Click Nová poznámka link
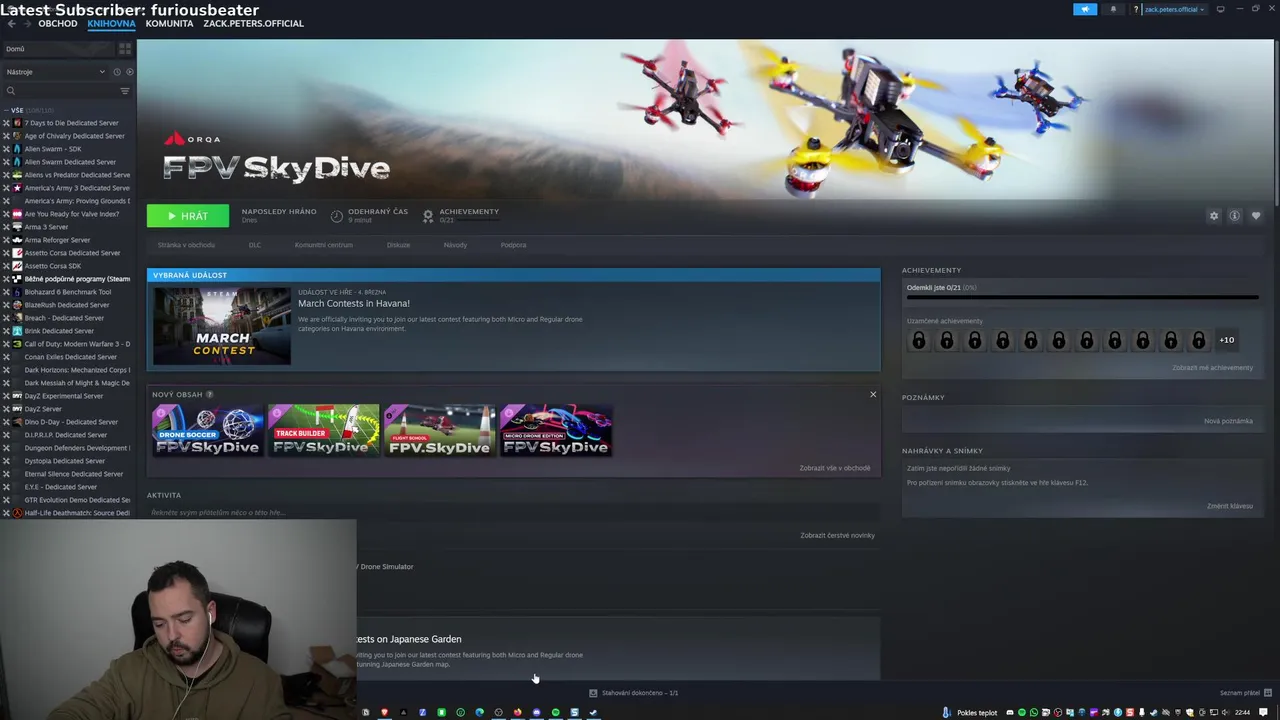1280x720 pixels. pos(1228,421)
